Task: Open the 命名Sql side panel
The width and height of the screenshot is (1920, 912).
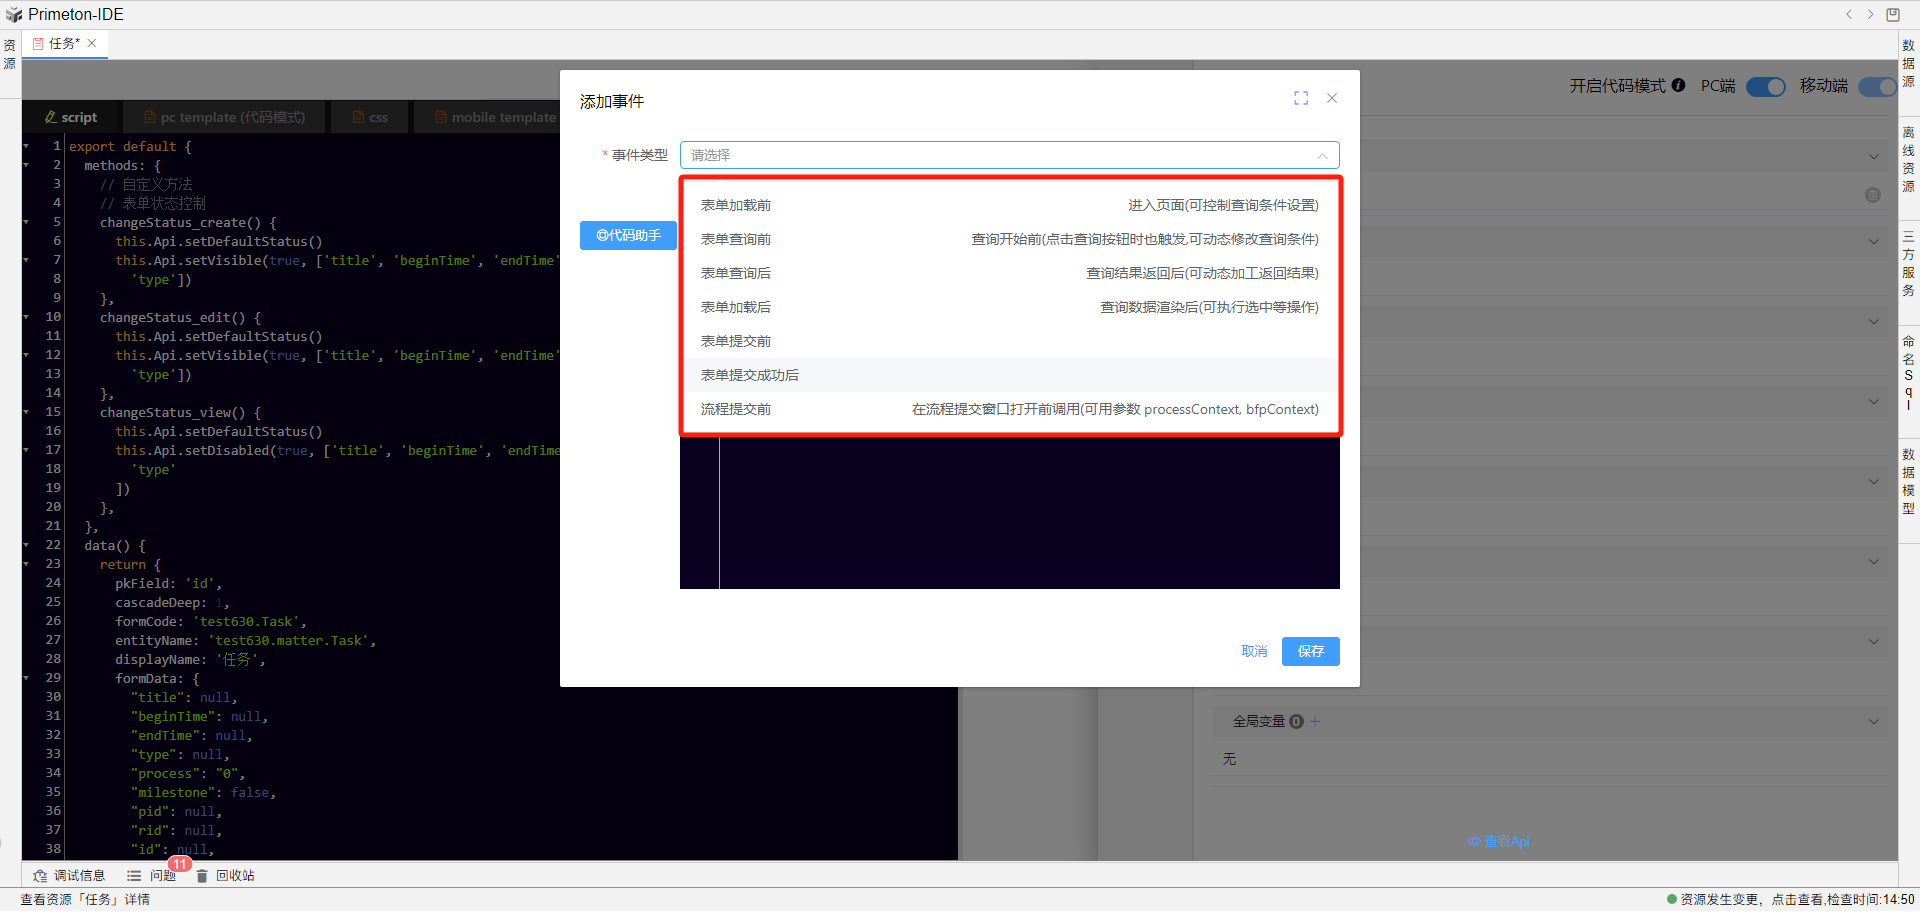Action: [1909, 372]
